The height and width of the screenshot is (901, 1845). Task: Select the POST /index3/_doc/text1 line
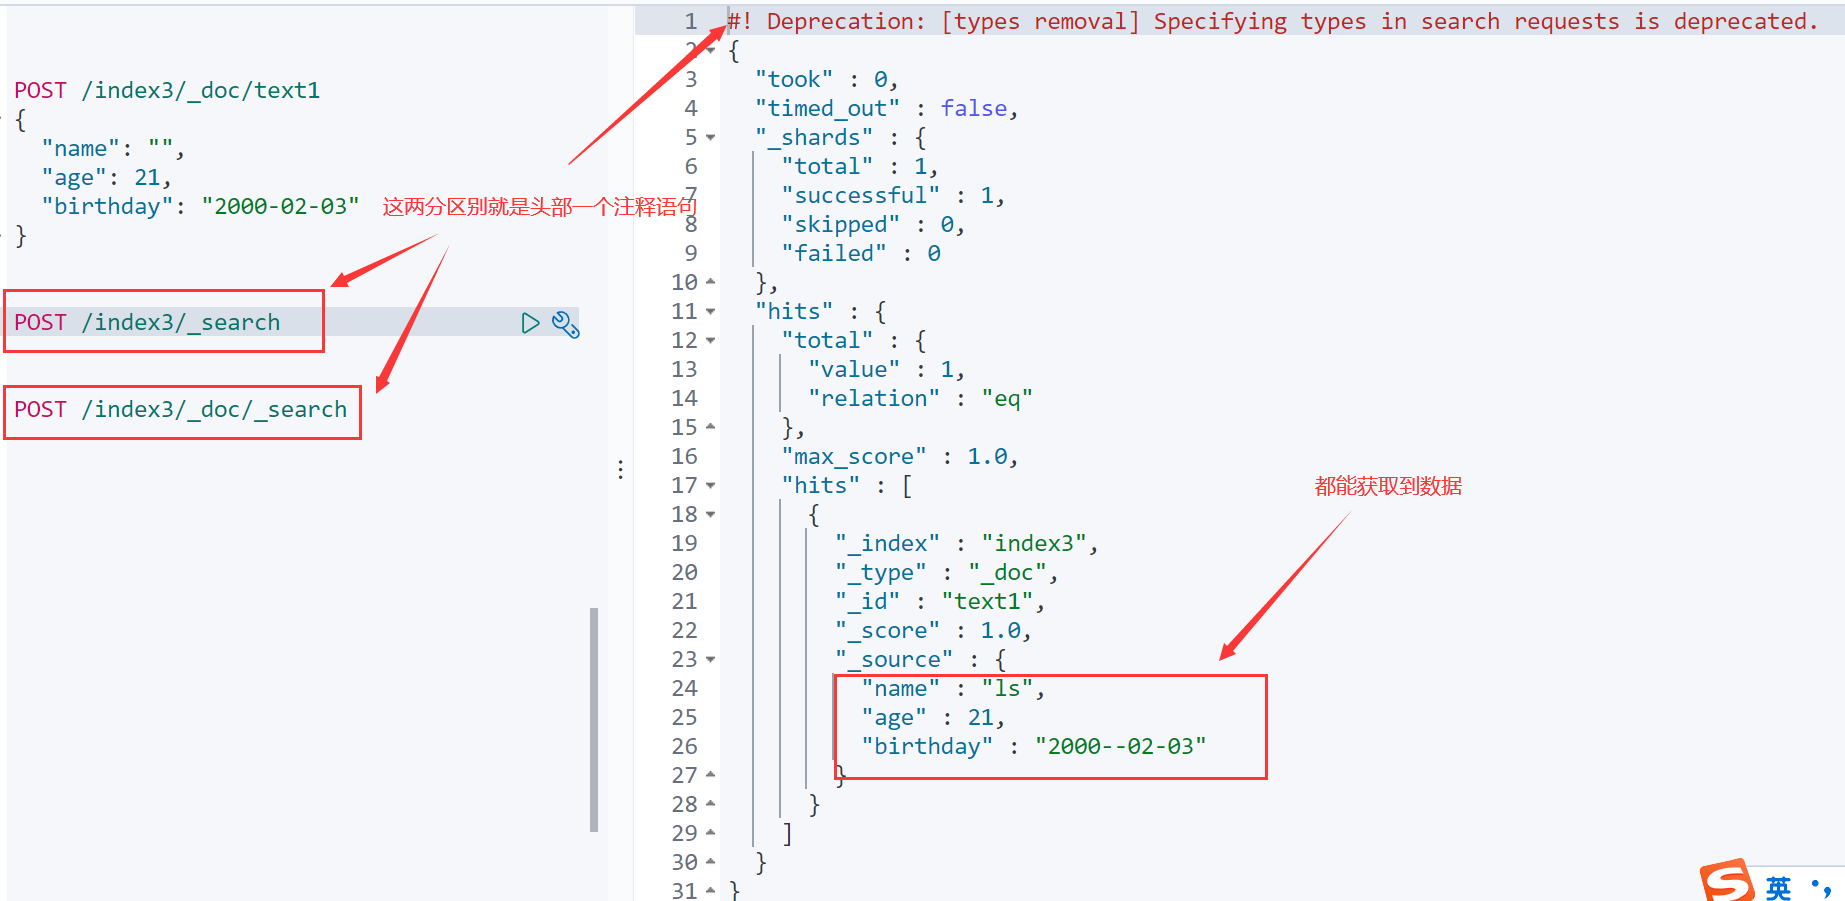click(x=167, y=91)
